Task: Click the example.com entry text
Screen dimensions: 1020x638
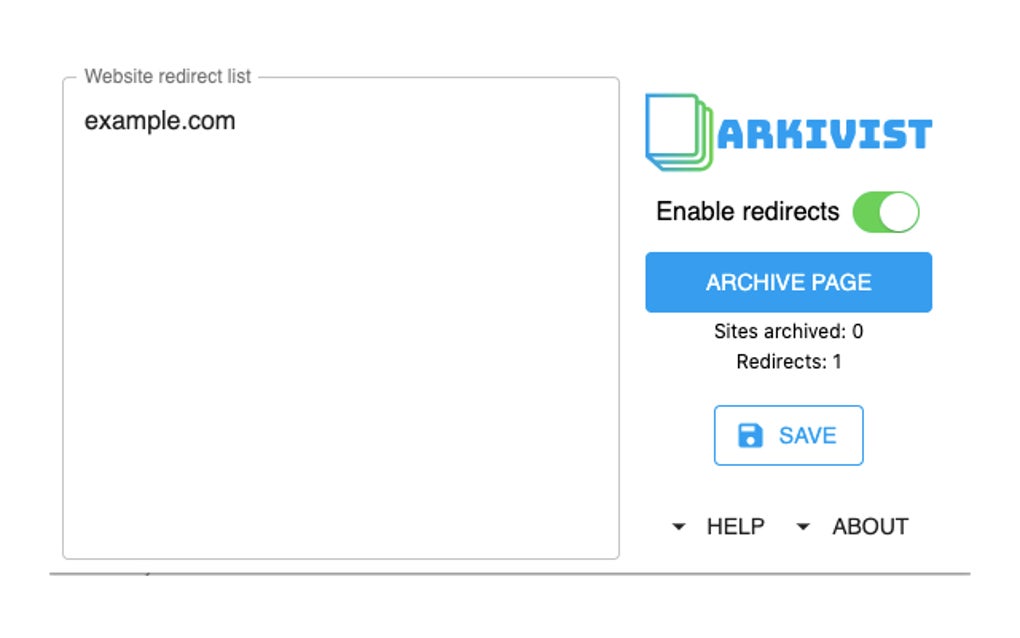Action: 160,122
